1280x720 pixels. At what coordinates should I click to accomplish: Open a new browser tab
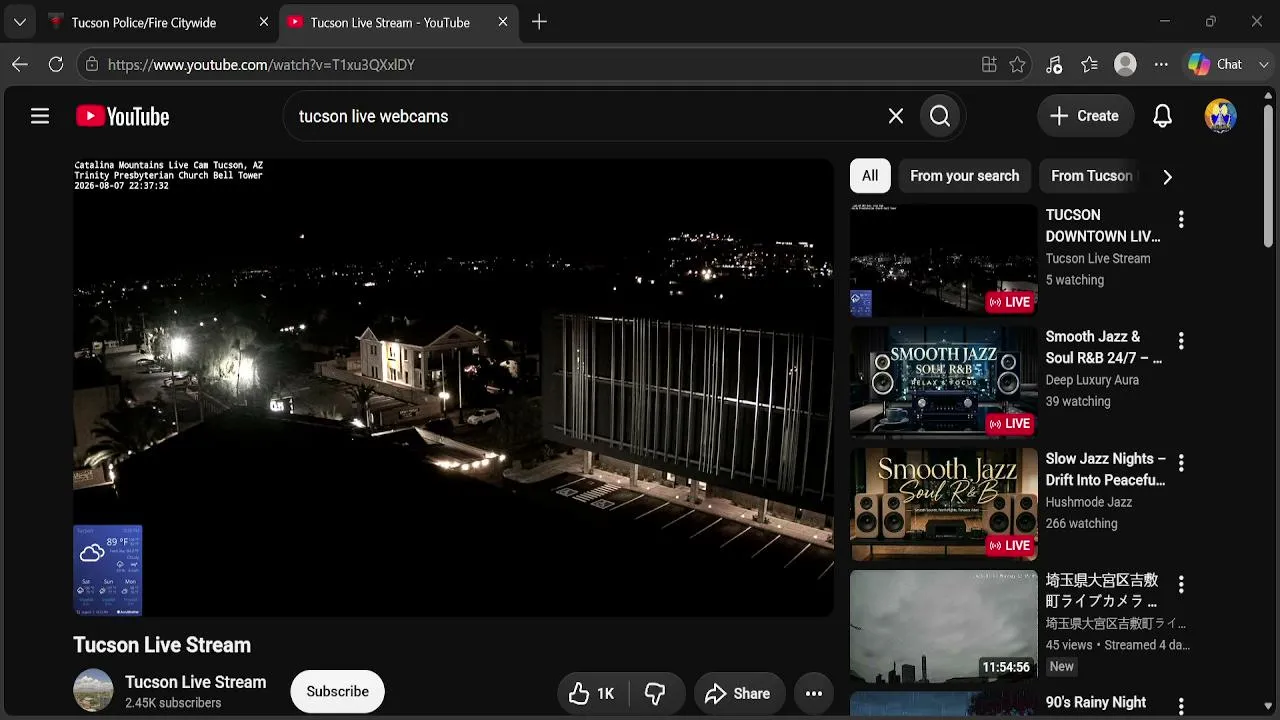point(539,22)
